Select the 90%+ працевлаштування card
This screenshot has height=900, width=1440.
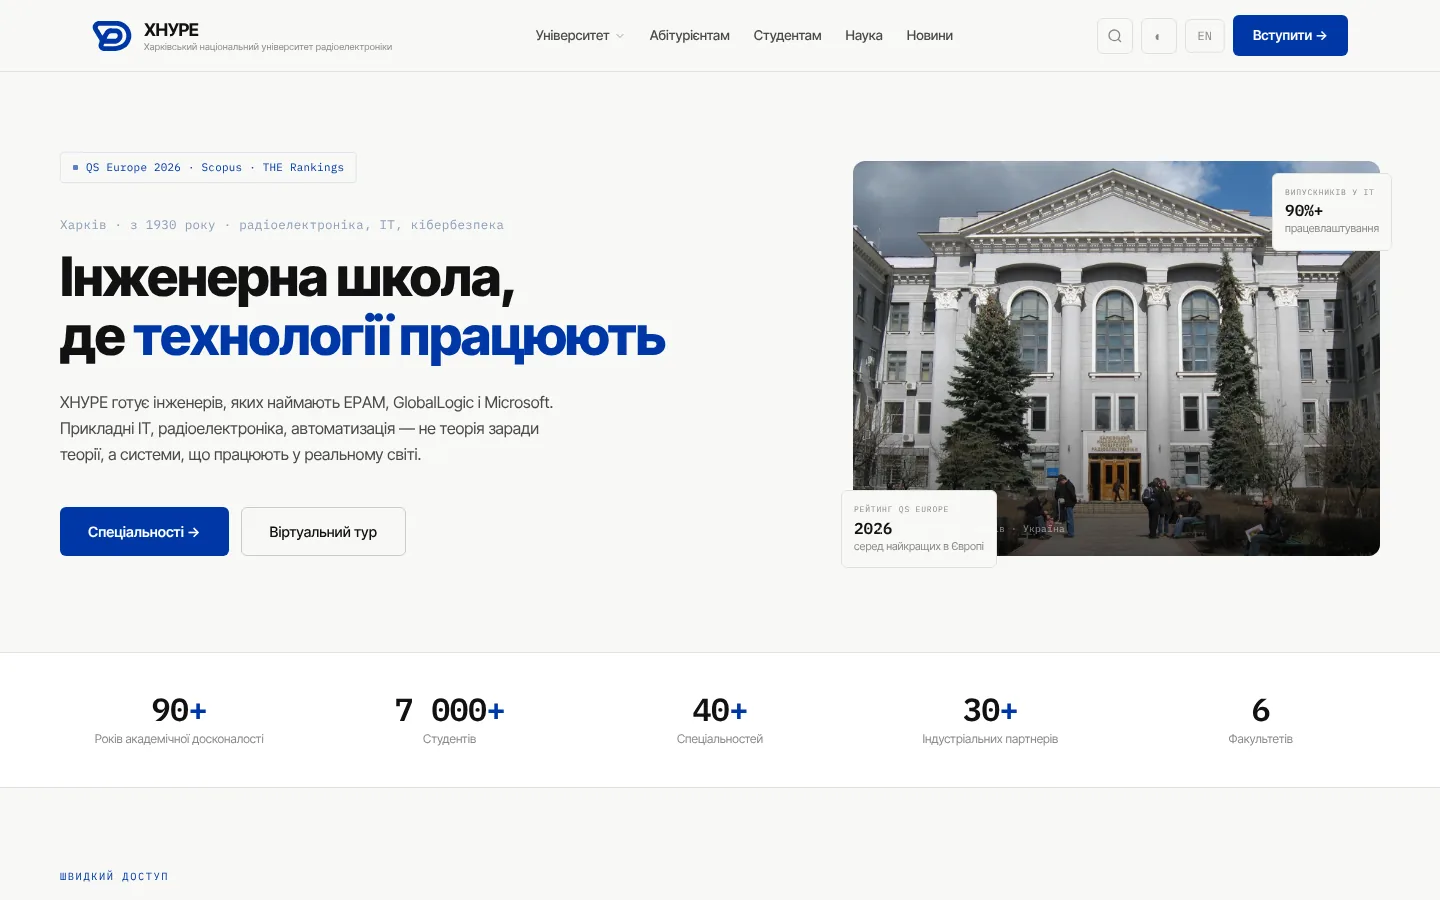coord(1331,211)
